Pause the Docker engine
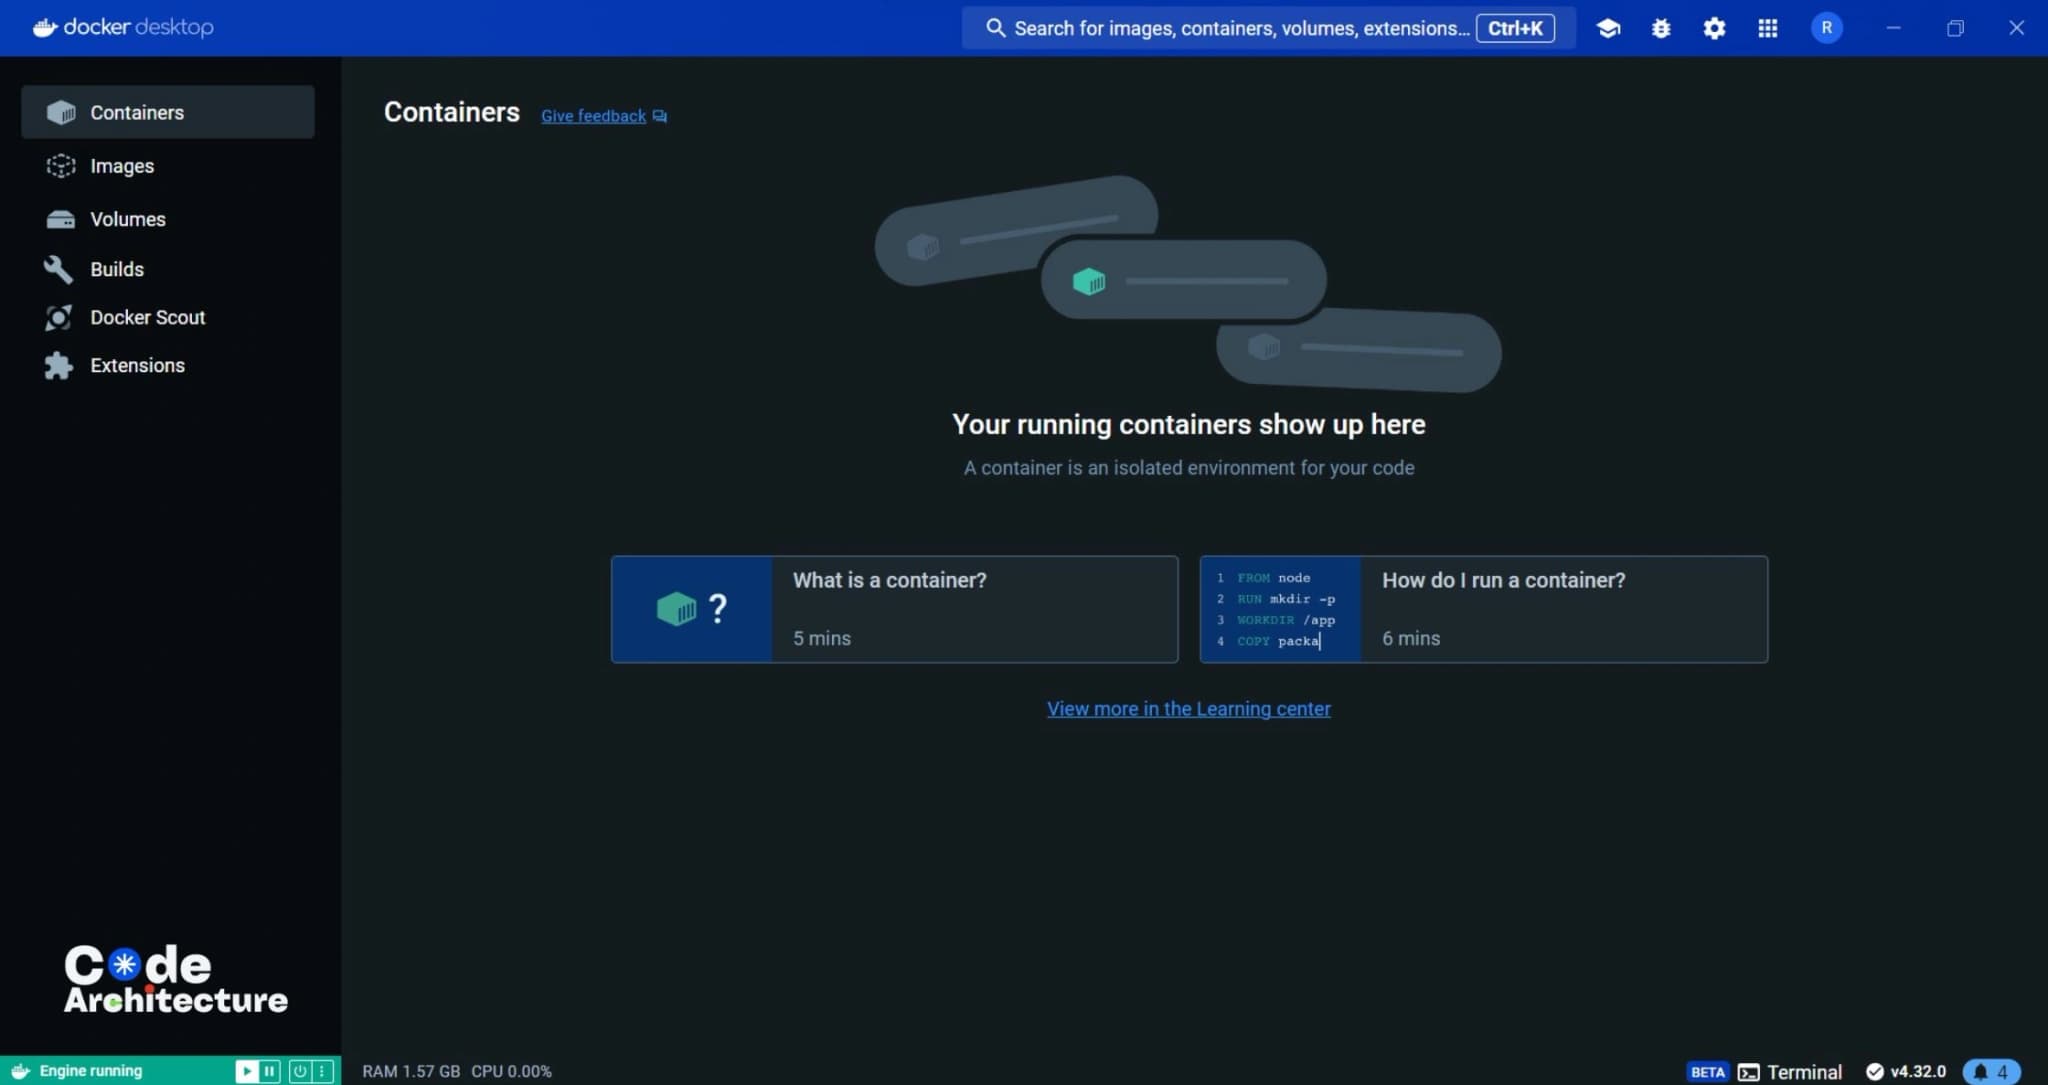The height and width of the screenshot is (1085, 2048). pyautogui.click(x=269, y=1071)
